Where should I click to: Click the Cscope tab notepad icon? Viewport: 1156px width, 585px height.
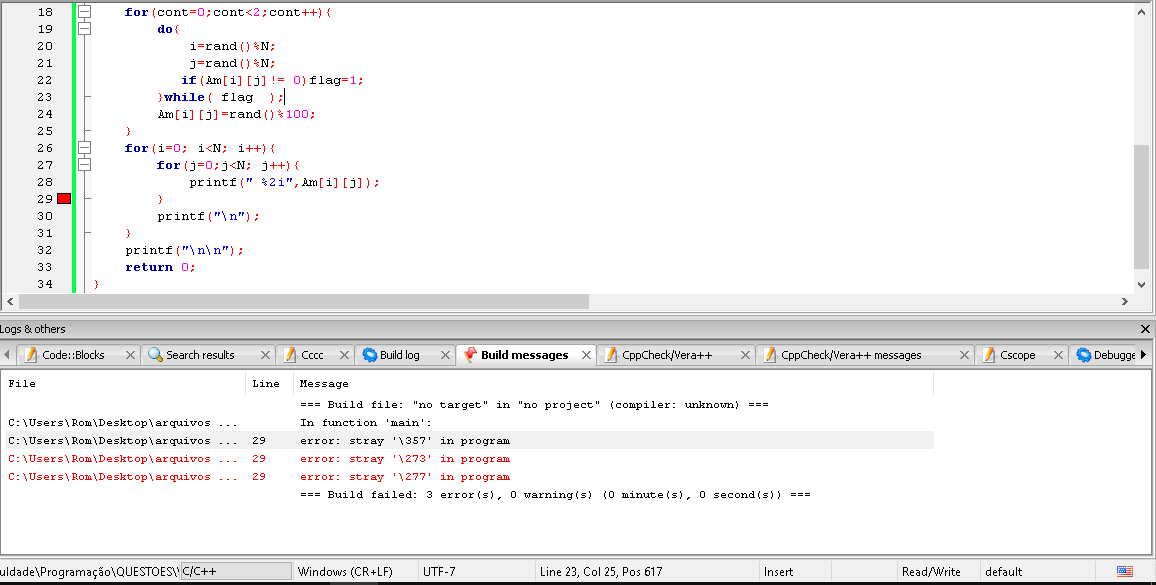tap(989, 355)
